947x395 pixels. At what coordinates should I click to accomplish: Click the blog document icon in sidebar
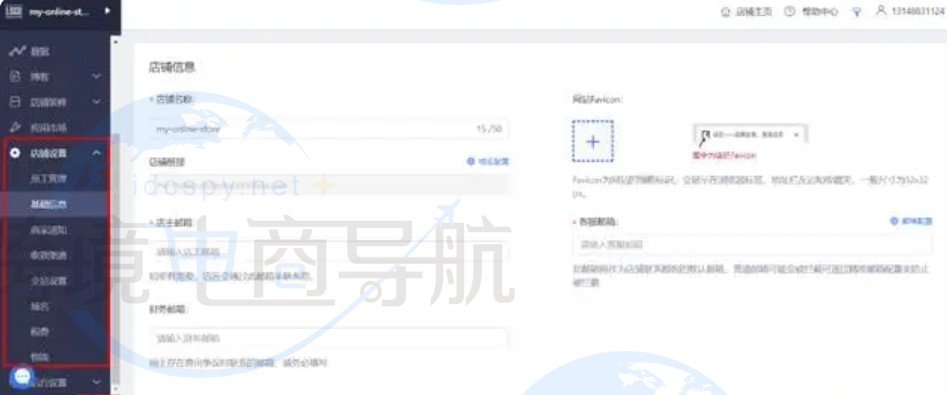16,77
